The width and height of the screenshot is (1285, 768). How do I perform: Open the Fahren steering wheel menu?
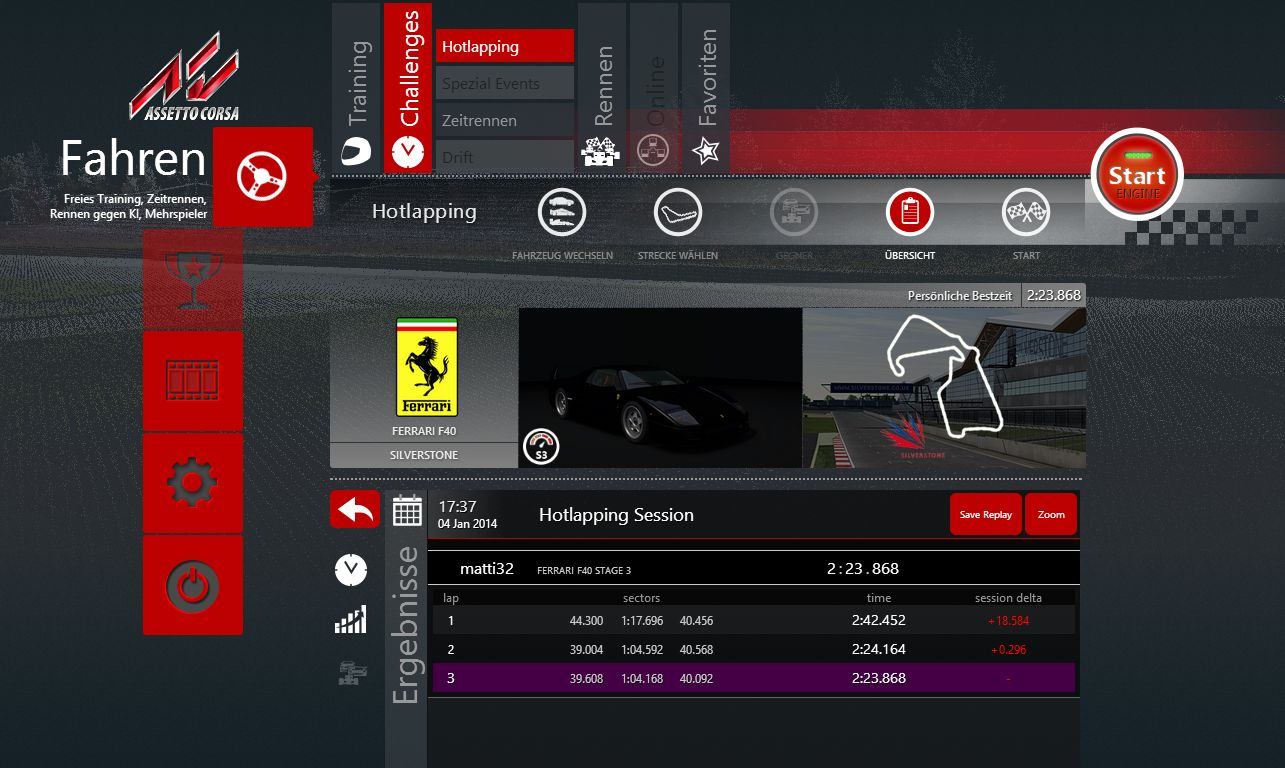pos(262,177)
